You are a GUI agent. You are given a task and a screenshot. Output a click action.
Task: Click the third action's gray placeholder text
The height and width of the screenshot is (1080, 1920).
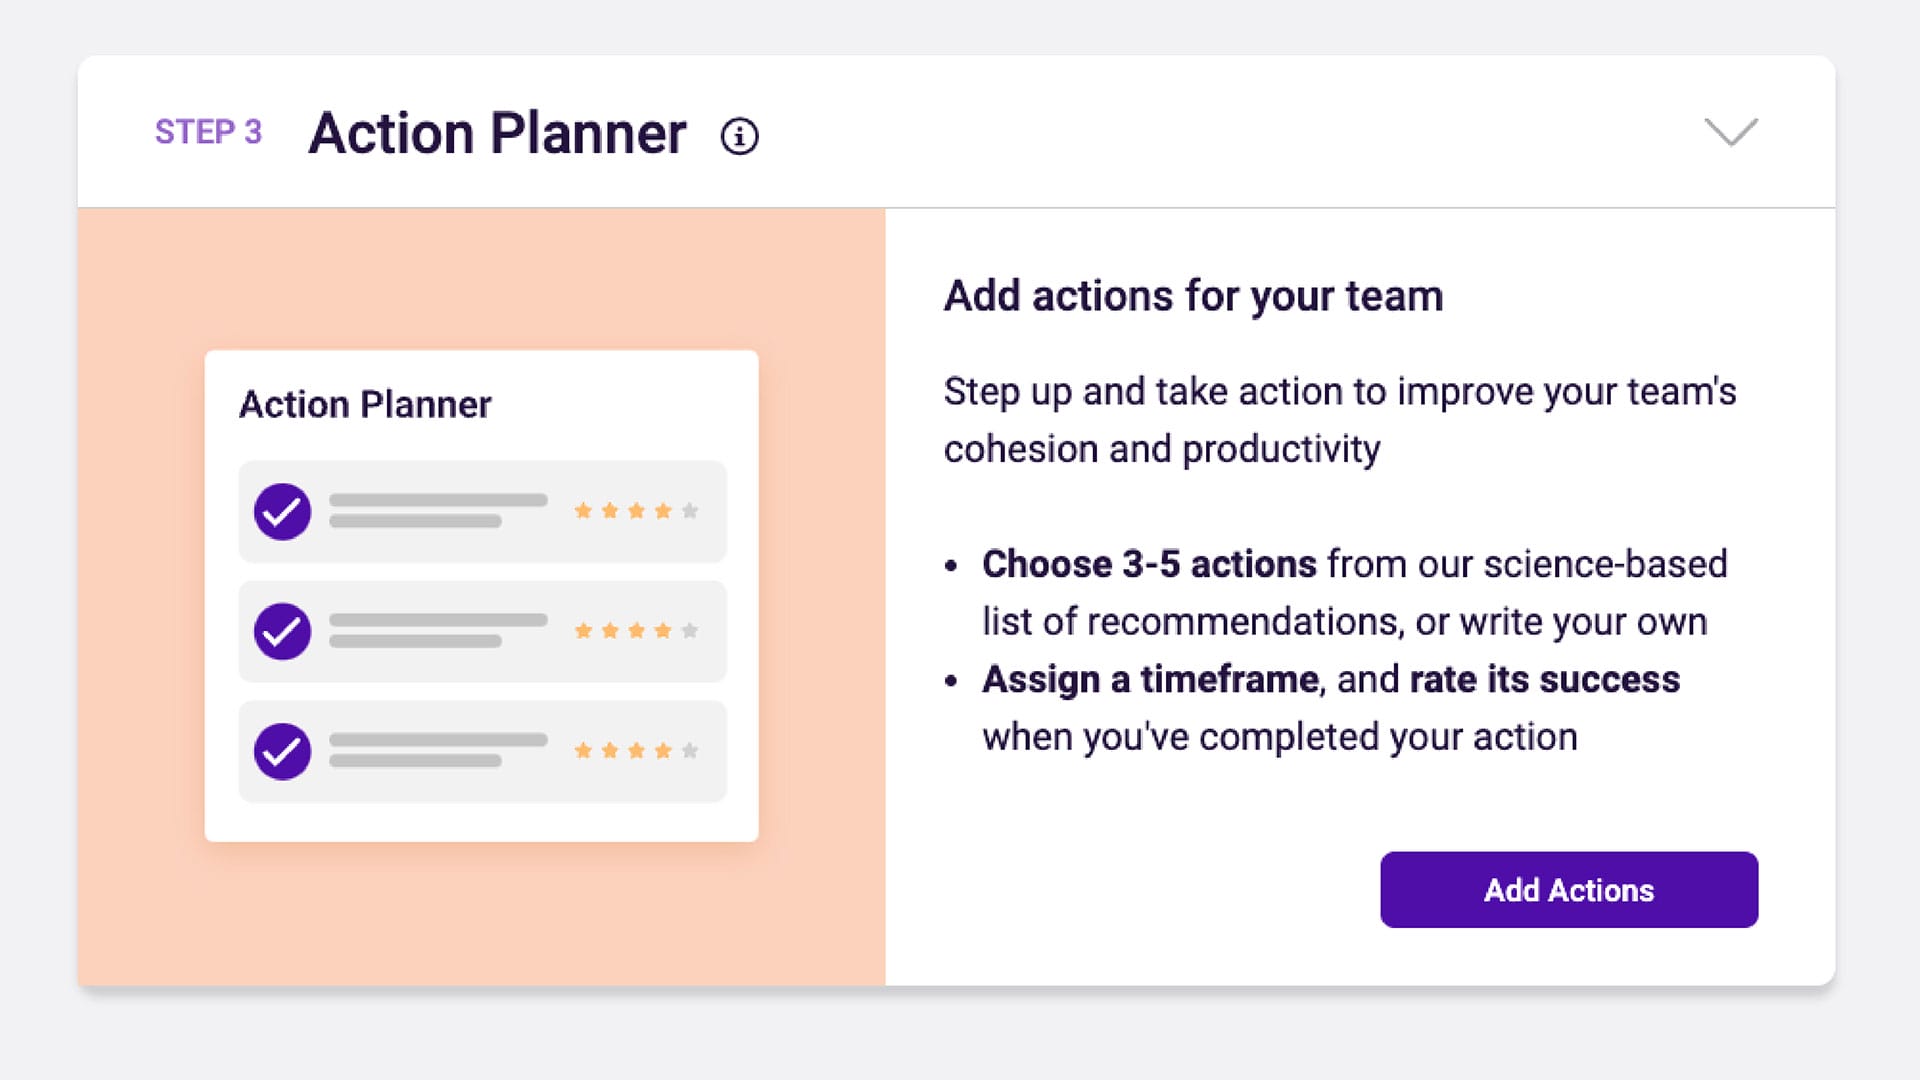pyautogui.click(x=437, y=750)
